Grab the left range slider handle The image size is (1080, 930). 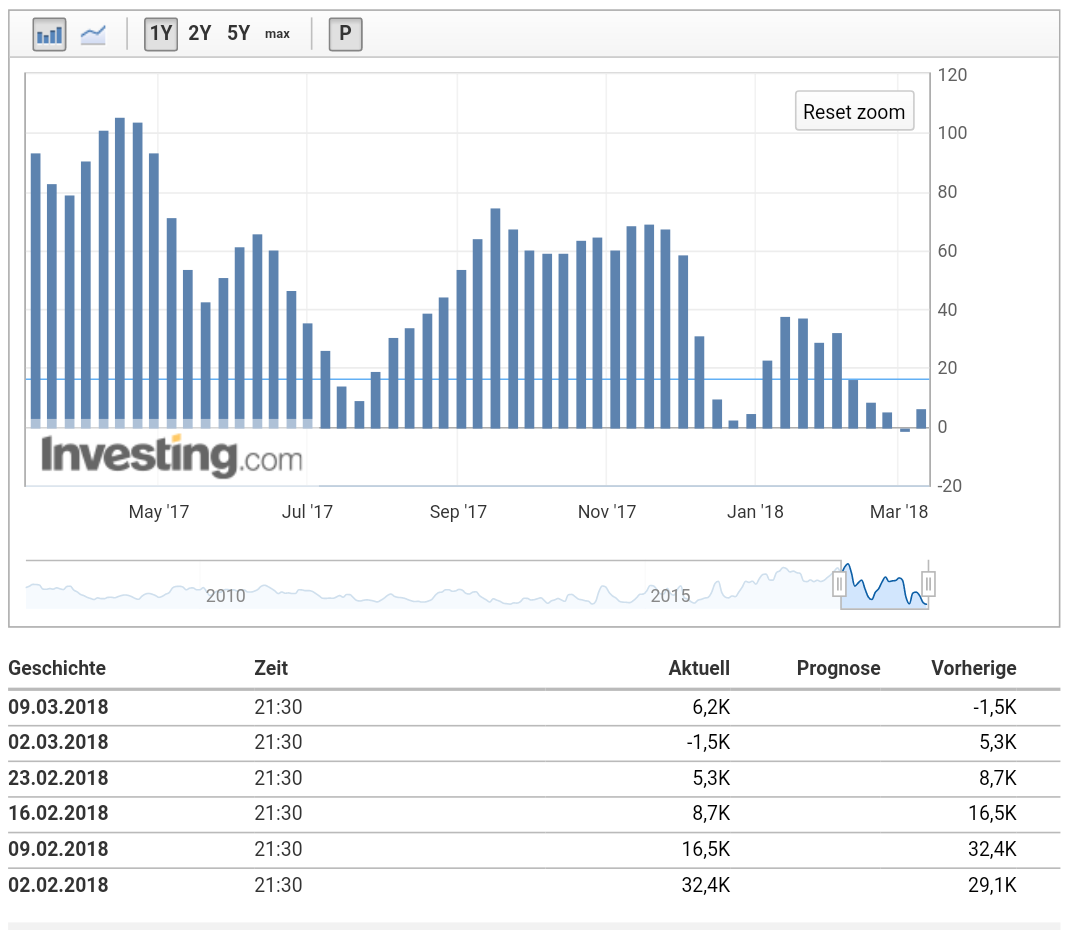coord(839,583)
